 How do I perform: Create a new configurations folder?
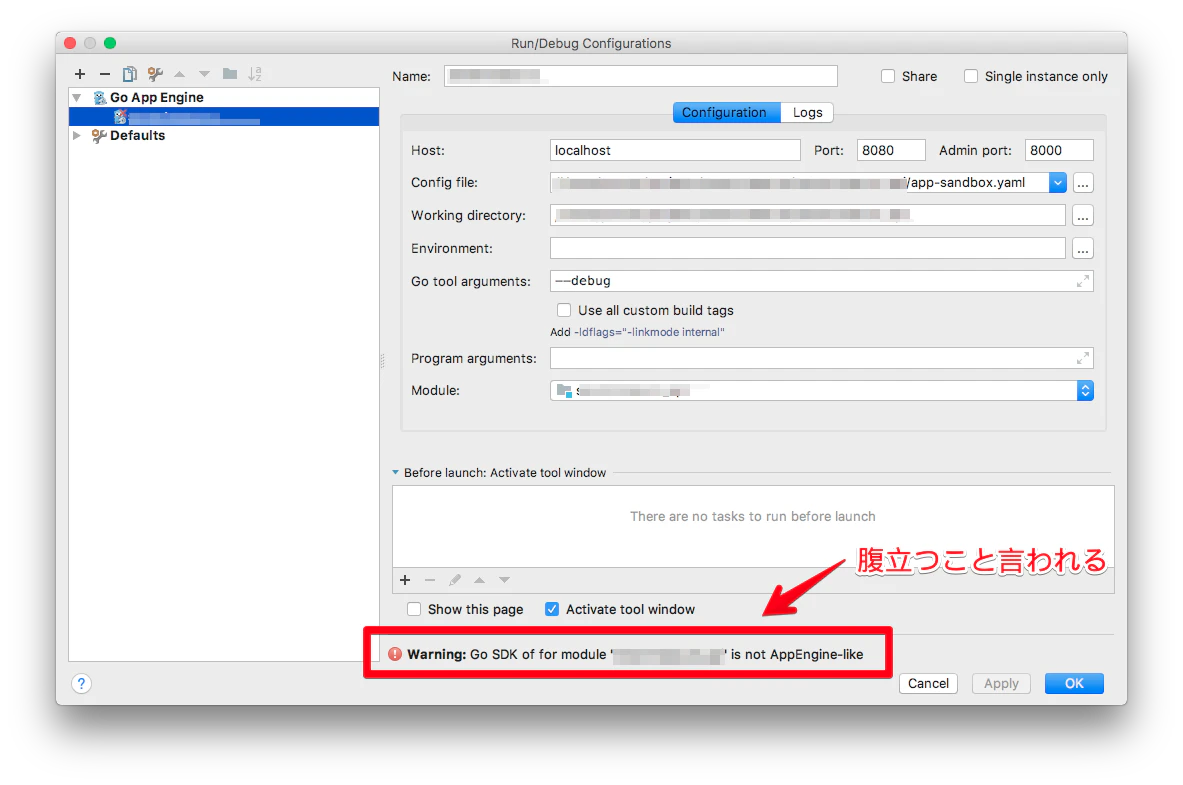coord(230,74)
